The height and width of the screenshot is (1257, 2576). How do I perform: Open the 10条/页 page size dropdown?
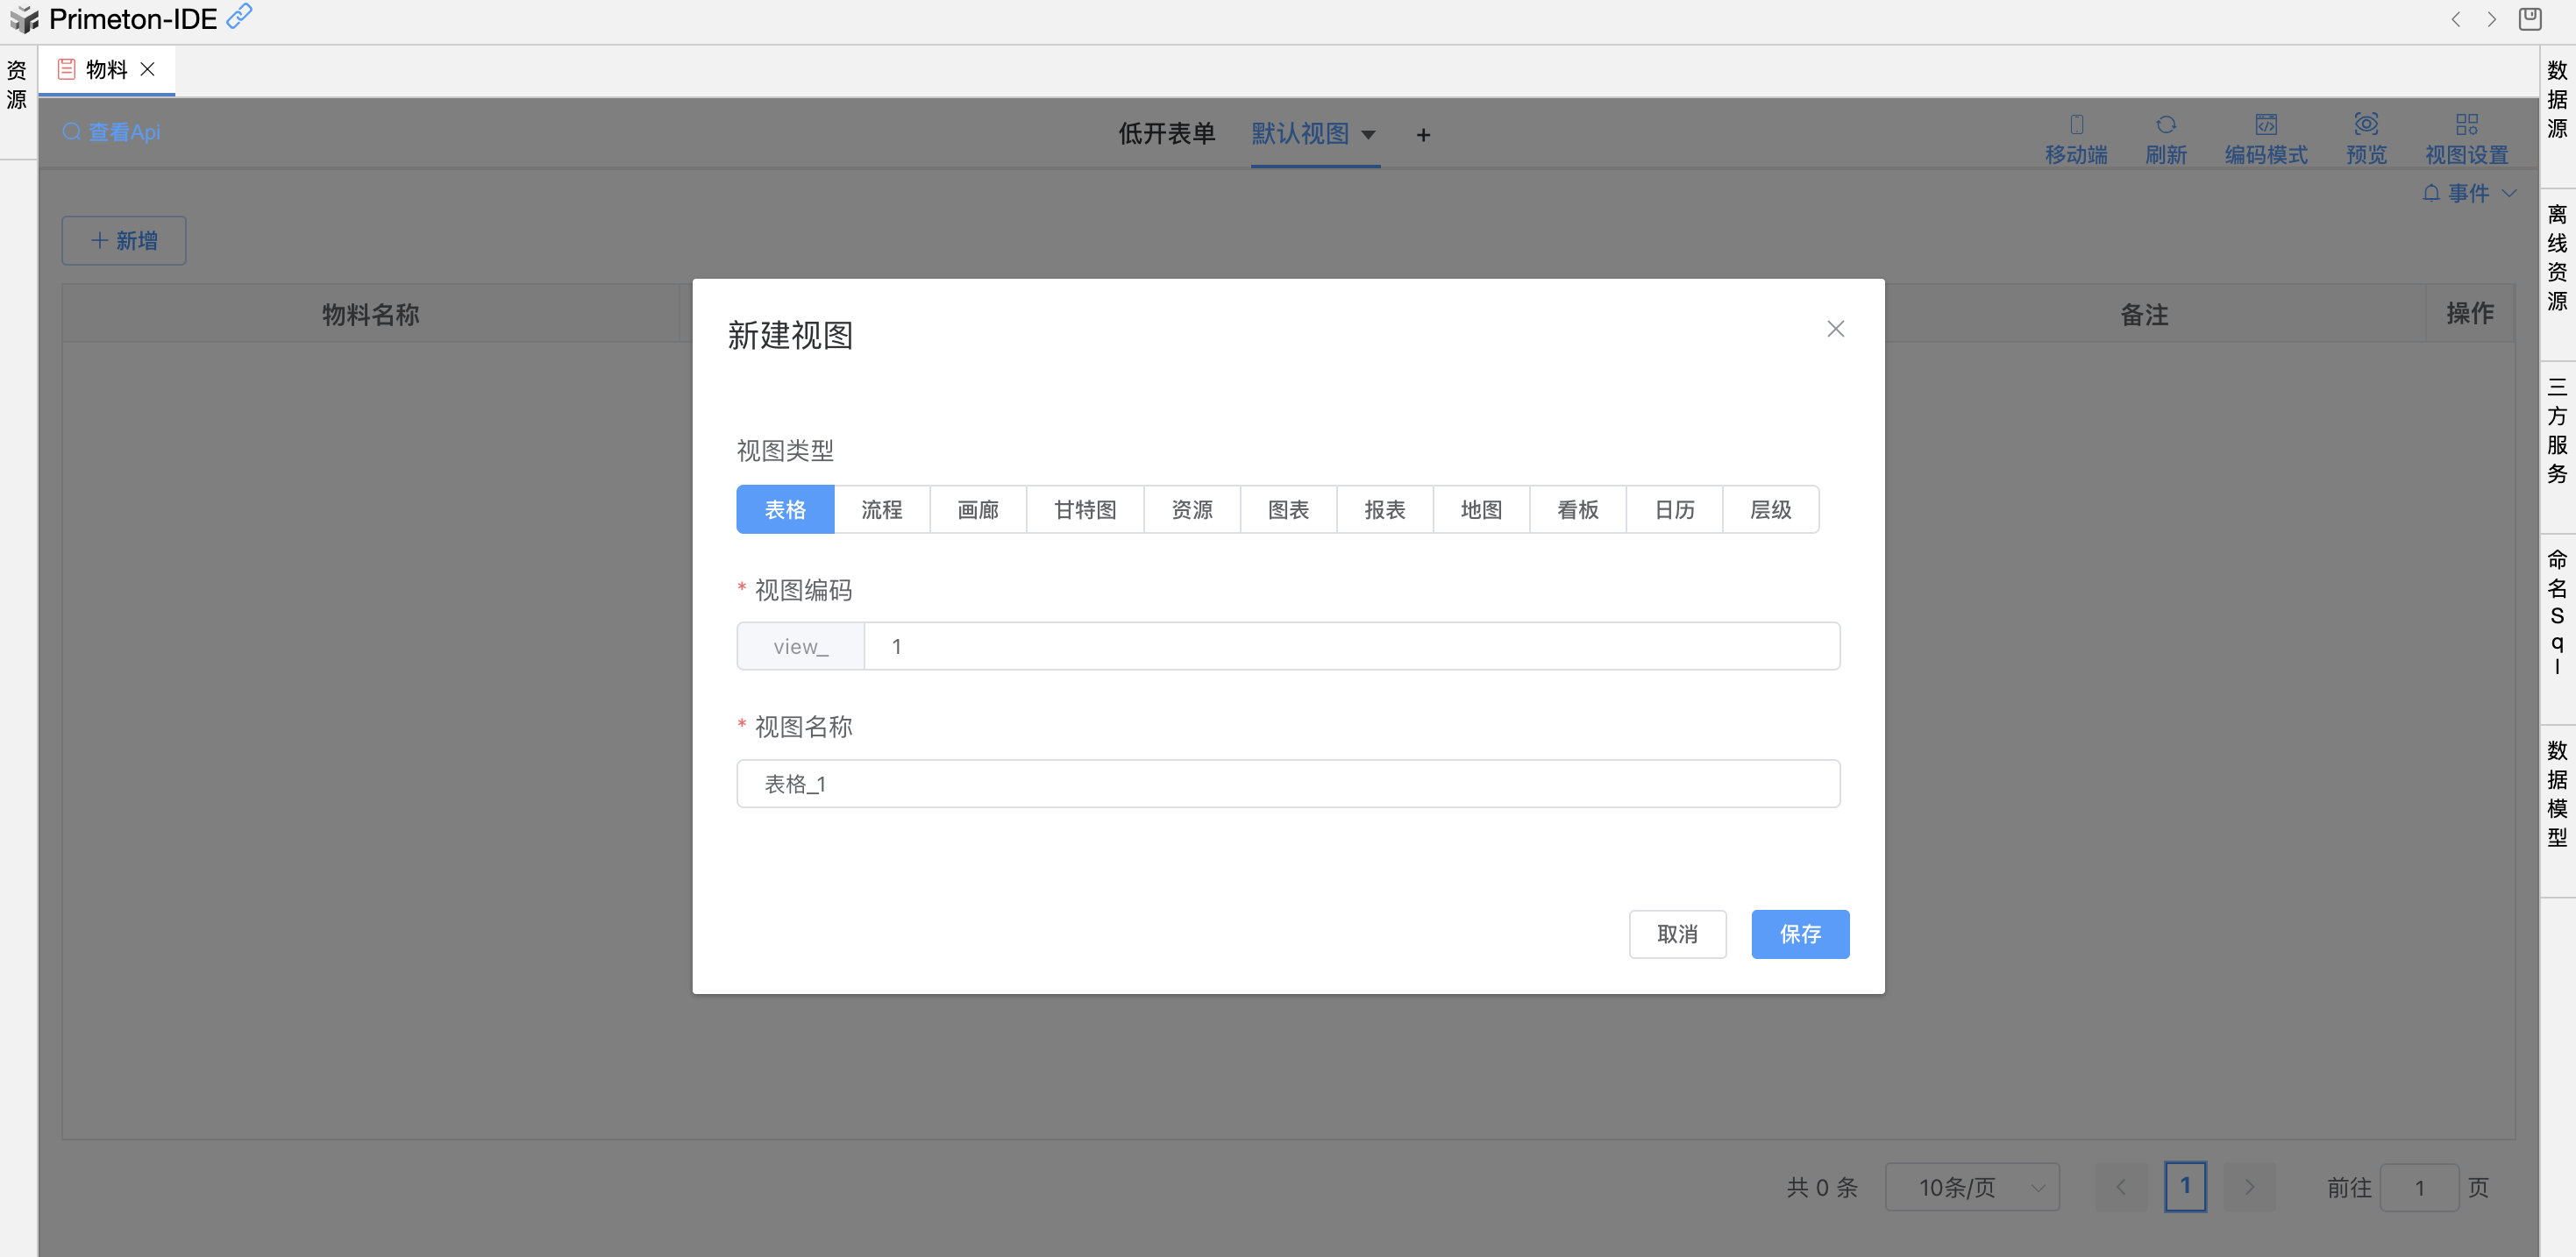1971,1187
